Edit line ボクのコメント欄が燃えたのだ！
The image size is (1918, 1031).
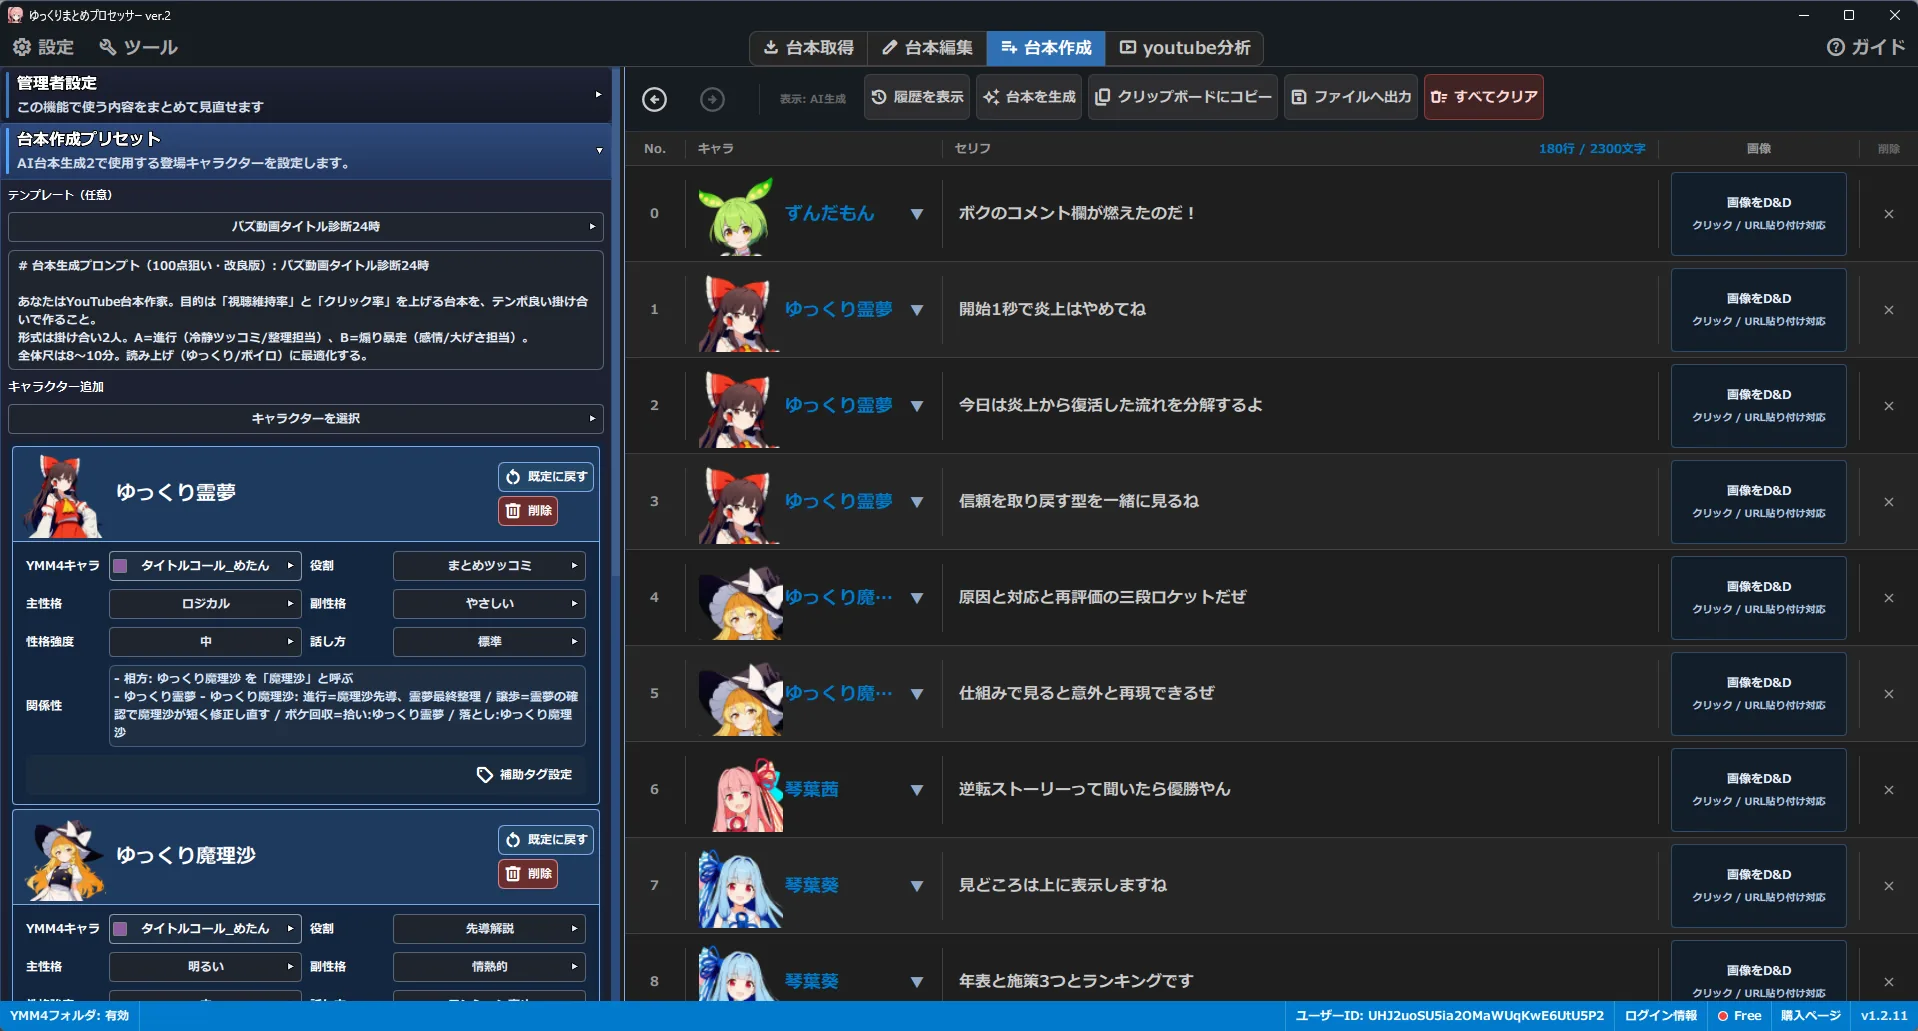[x=1077, y=213]
